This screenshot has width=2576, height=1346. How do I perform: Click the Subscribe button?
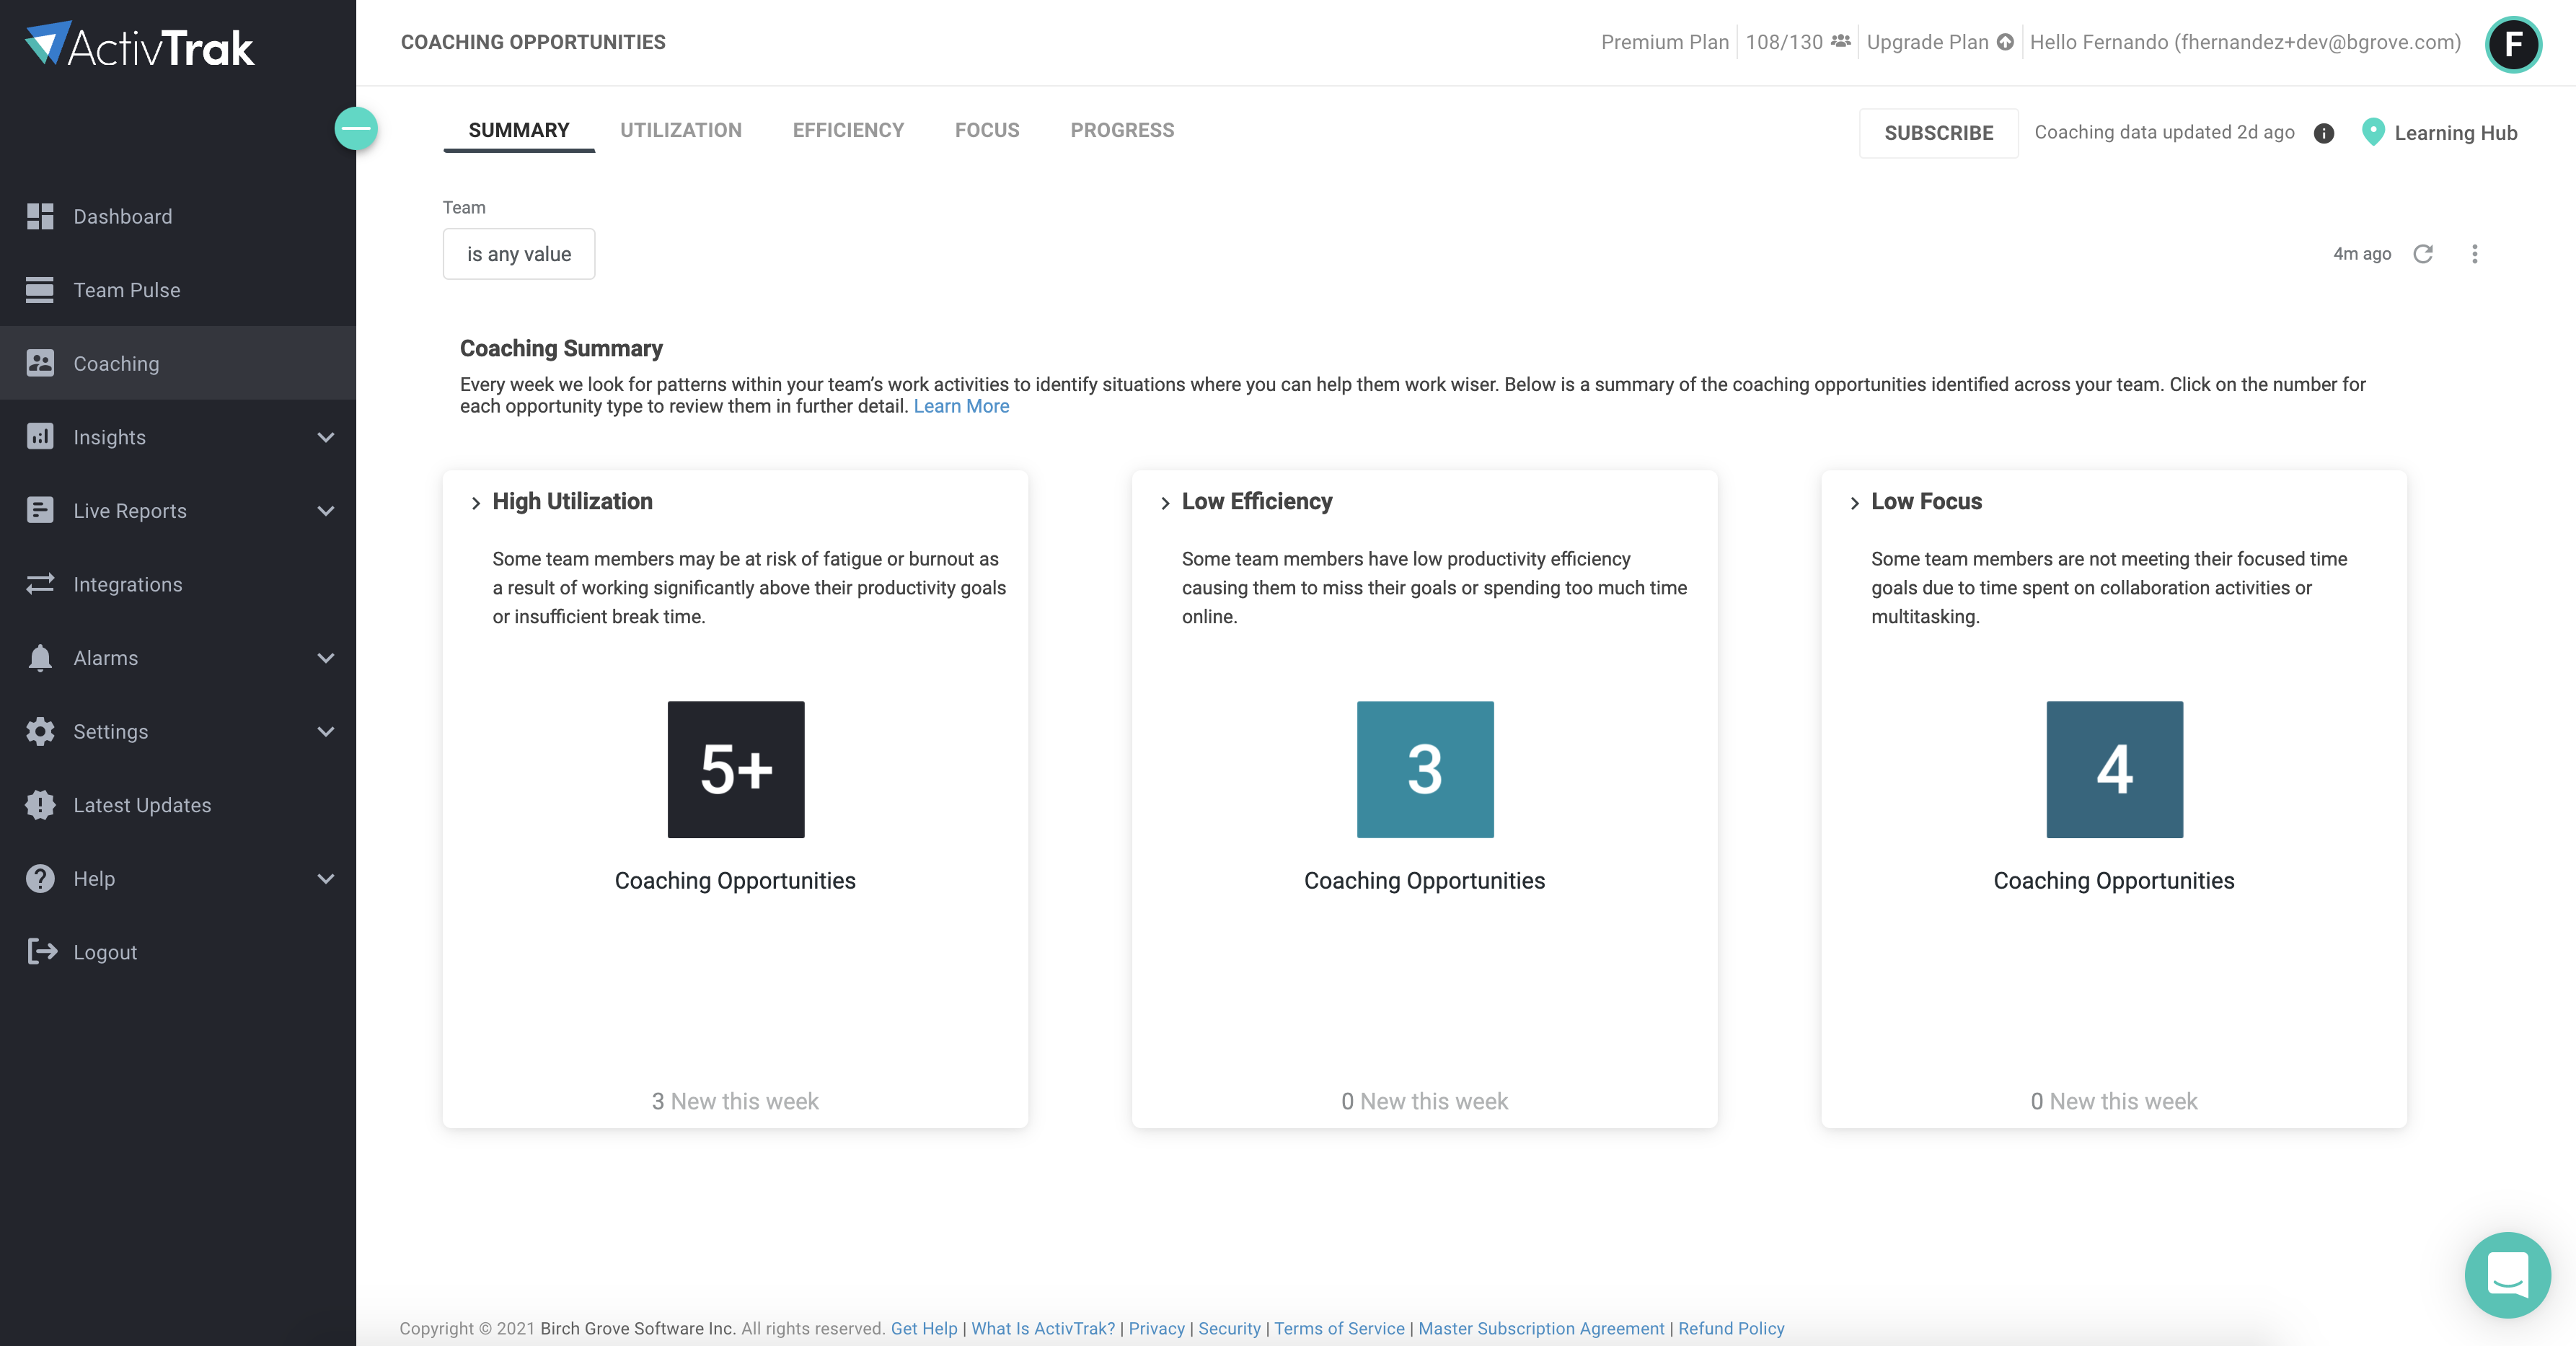[1938, 133]
